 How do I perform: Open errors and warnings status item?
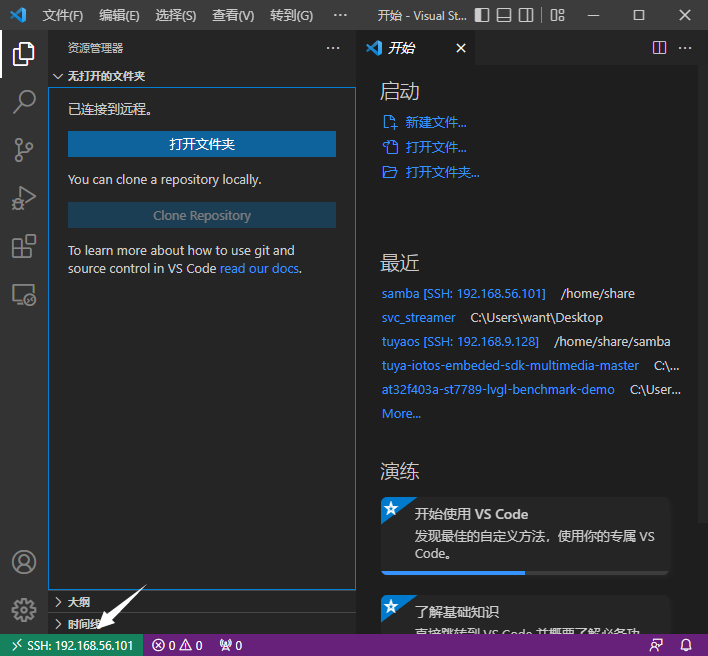tap(177, 645)
